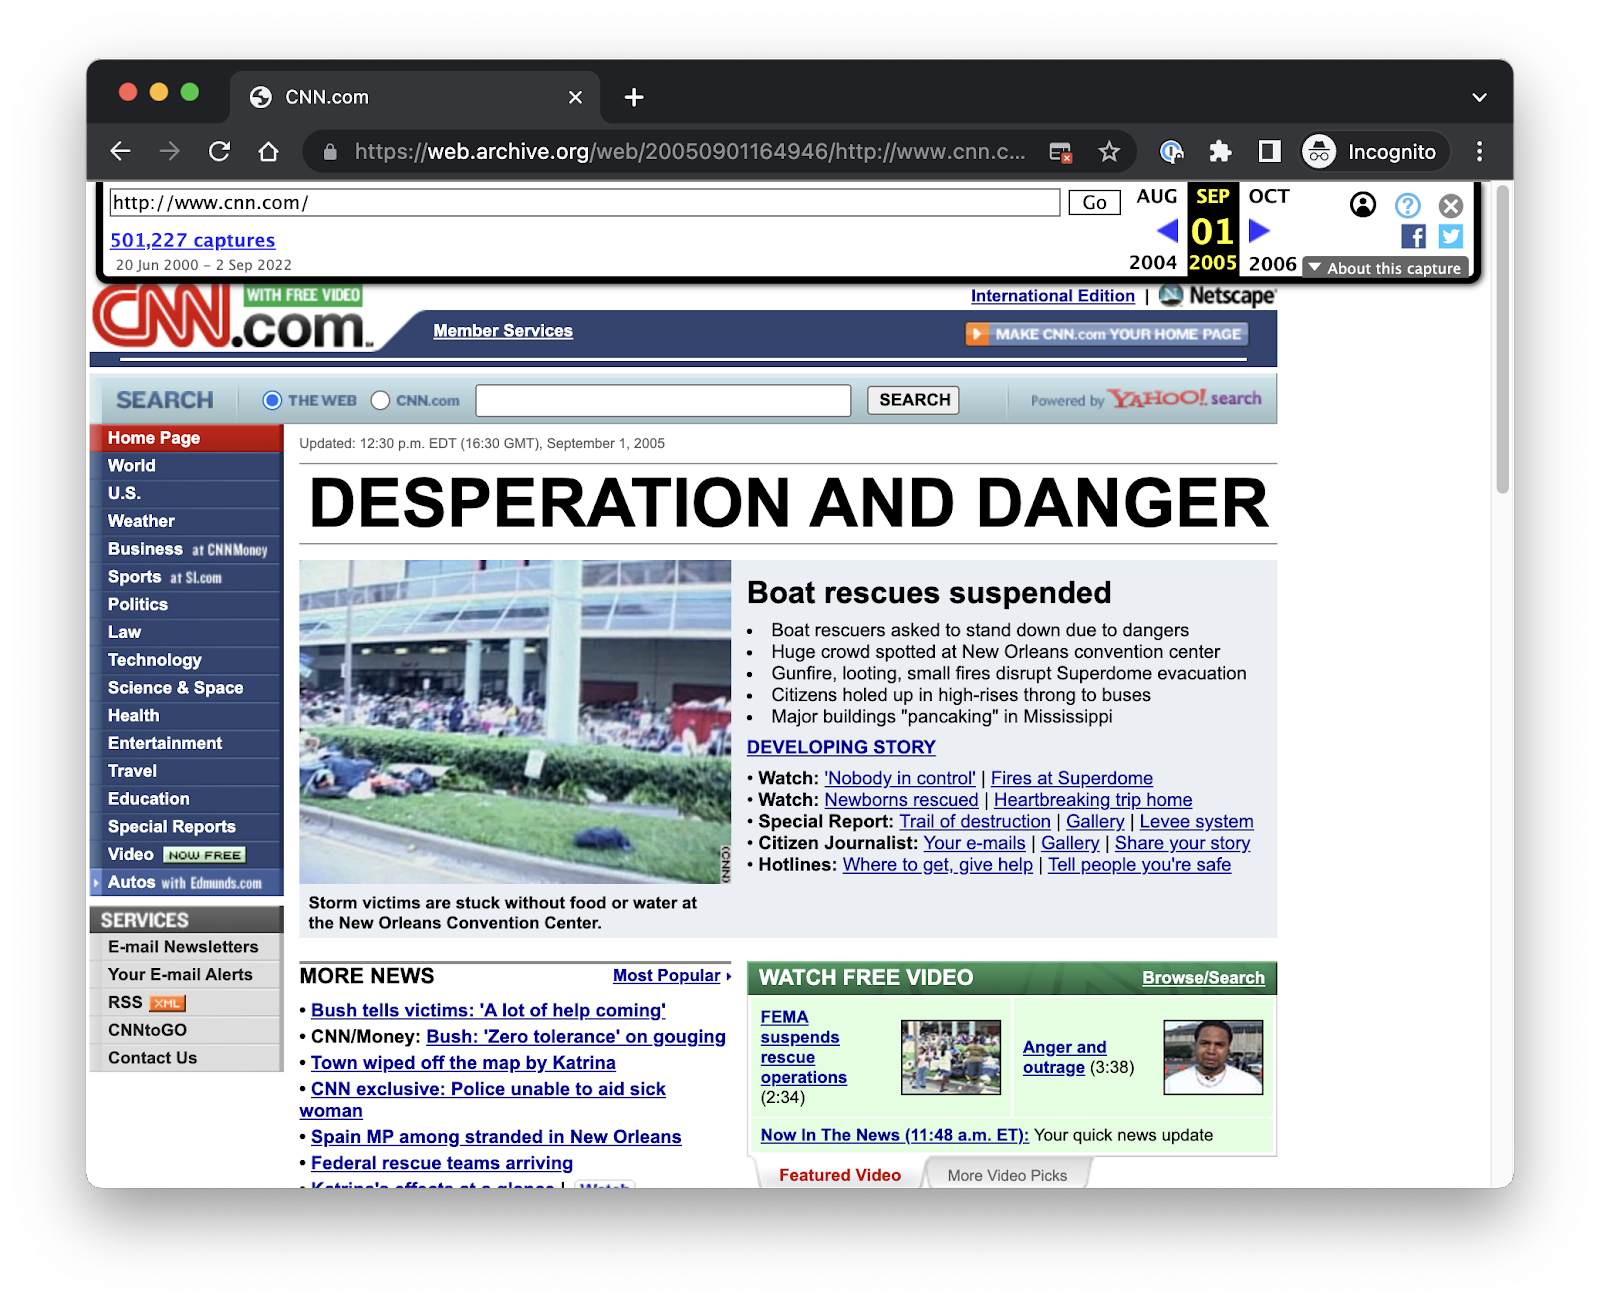Click Make CNN.com Your Home Page
The image size is (1600, 1302).
point(1106,334)
